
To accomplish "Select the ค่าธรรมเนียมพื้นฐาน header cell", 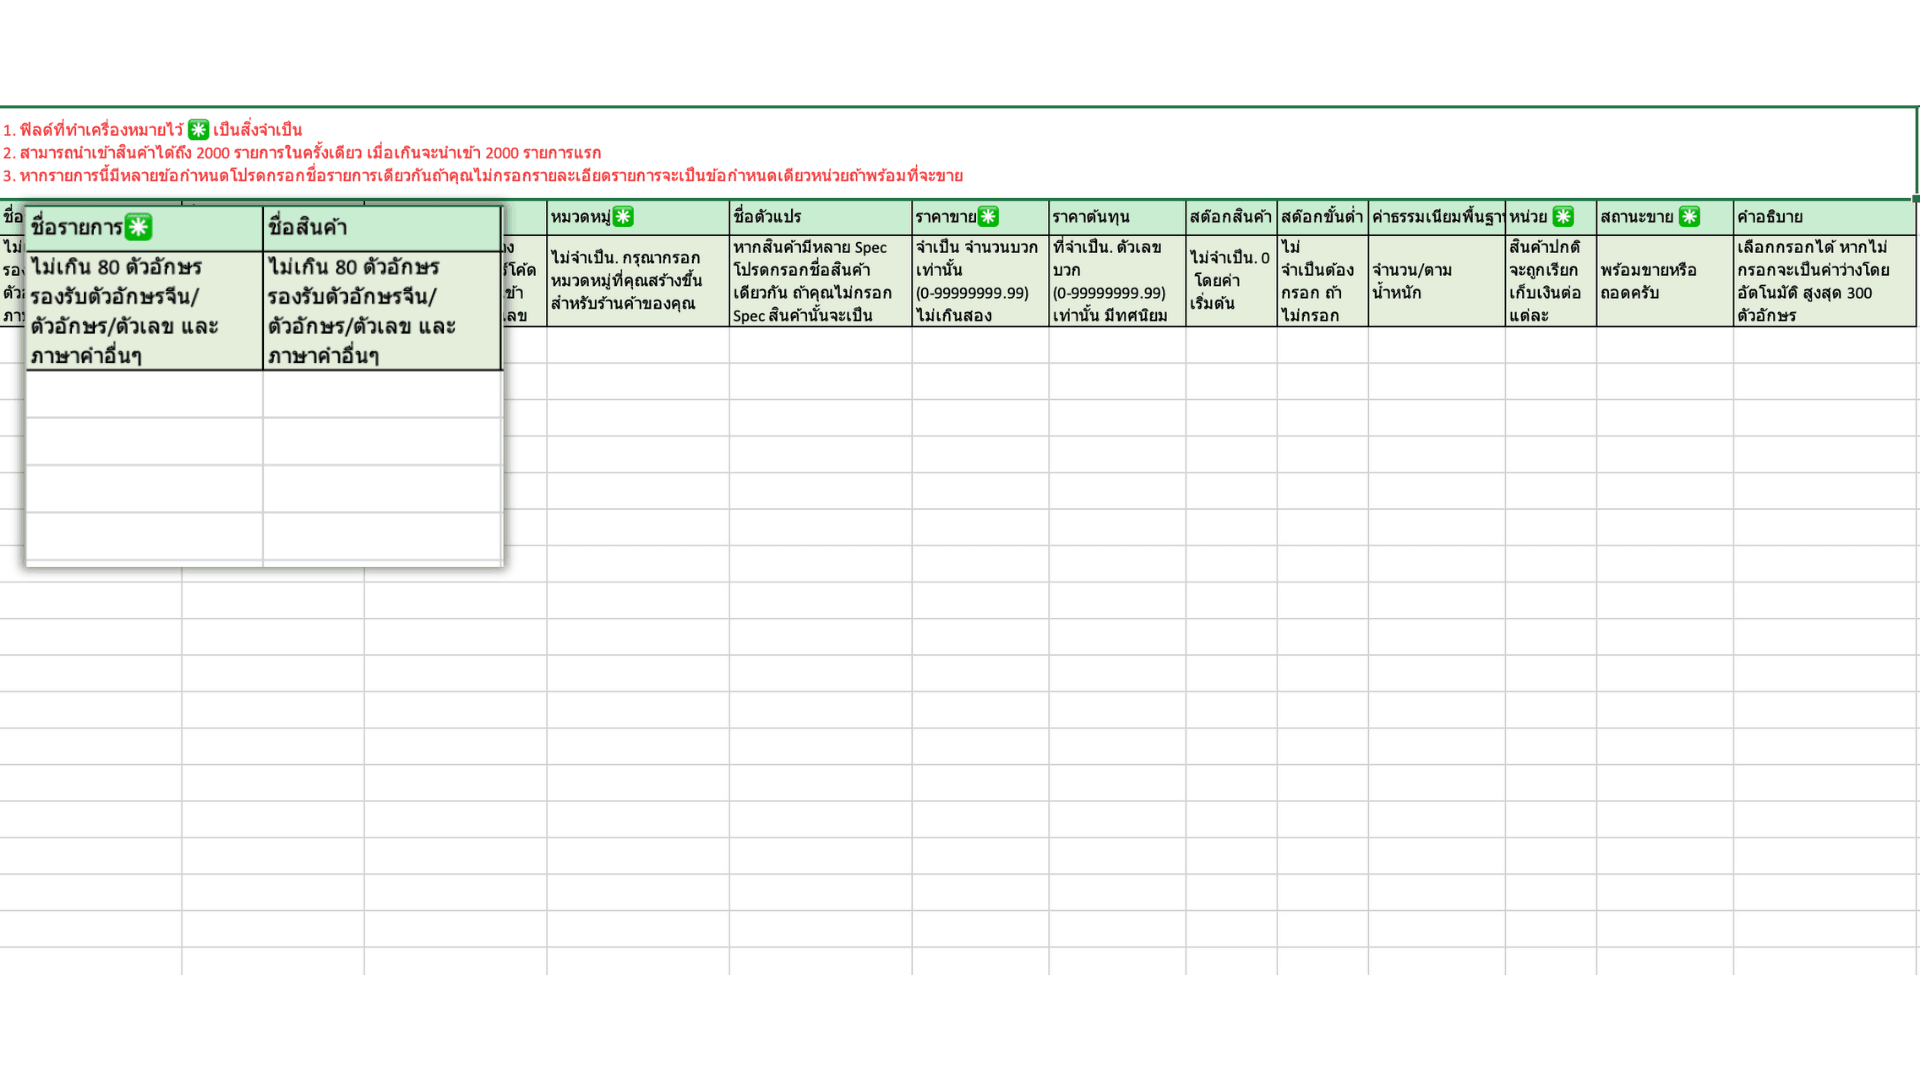I will click(x=1436, y=217).
